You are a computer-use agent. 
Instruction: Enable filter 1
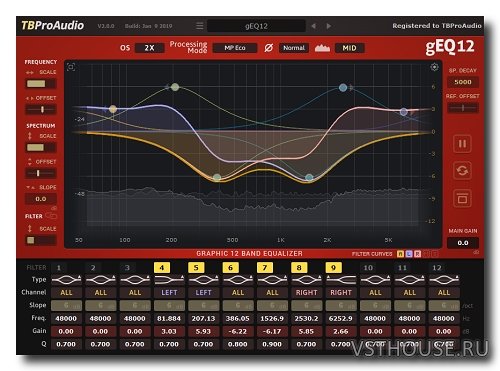click(x=59, y=267)
